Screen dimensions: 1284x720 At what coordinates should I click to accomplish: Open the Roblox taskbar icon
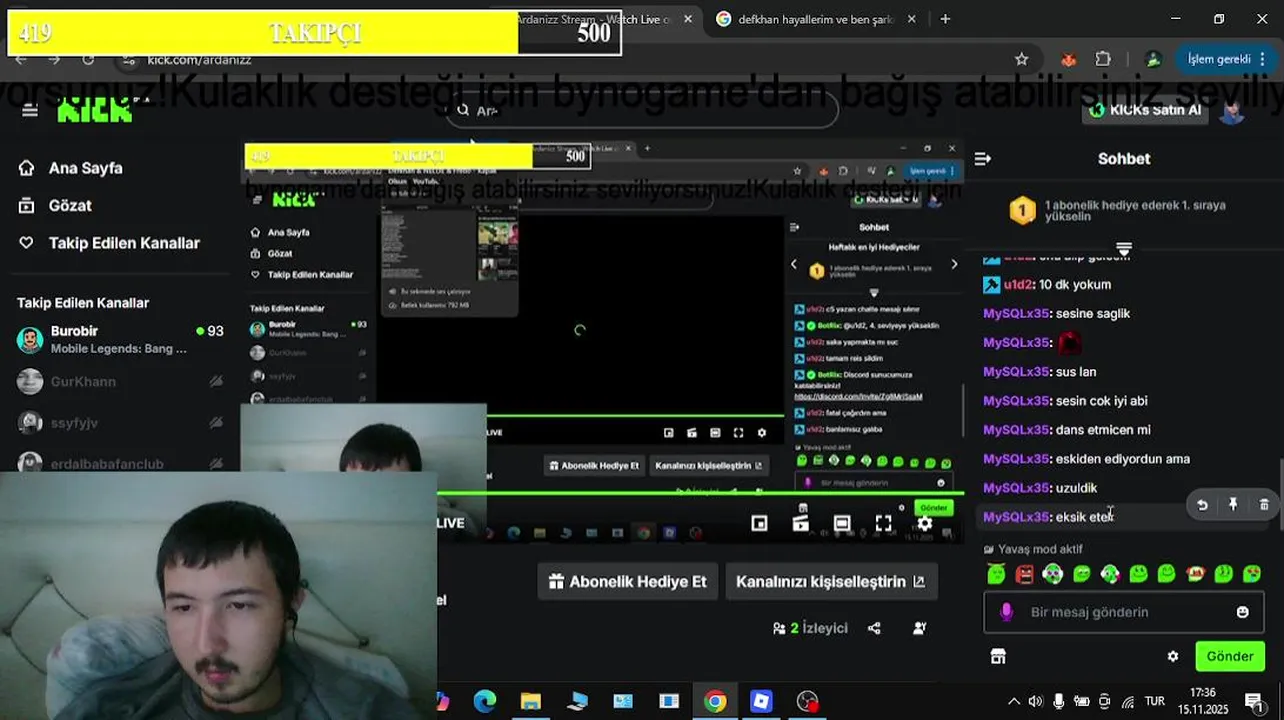coord(761,702)
